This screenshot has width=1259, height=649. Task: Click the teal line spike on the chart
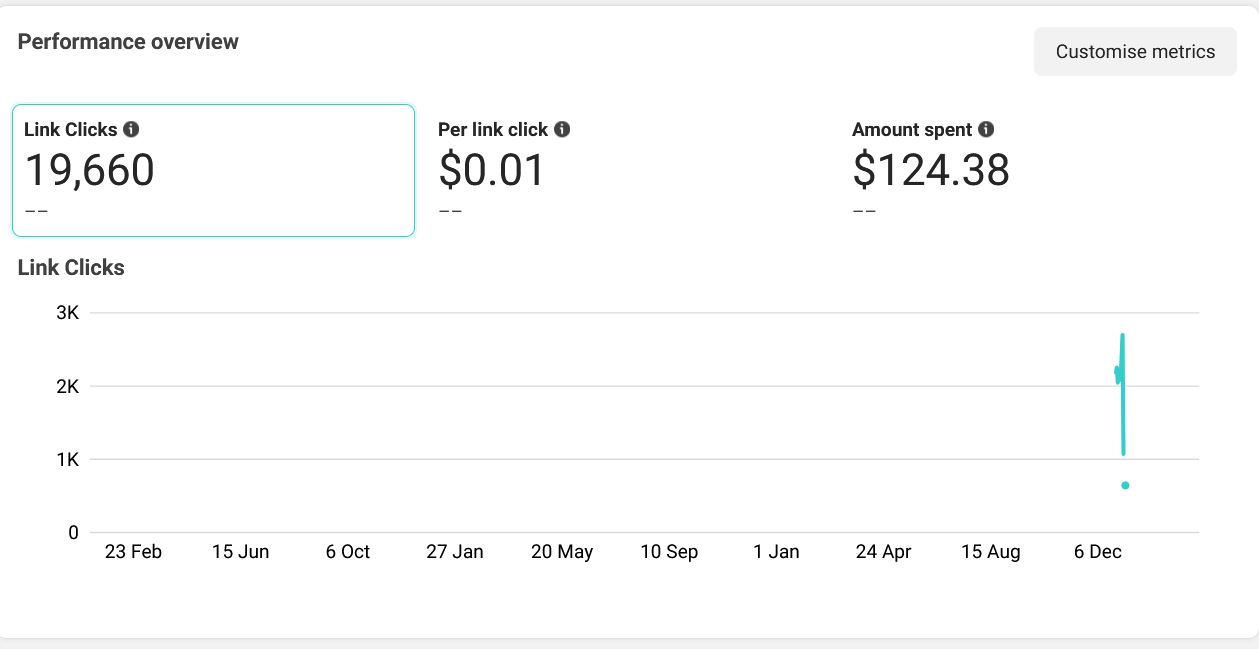(1123, 400)
